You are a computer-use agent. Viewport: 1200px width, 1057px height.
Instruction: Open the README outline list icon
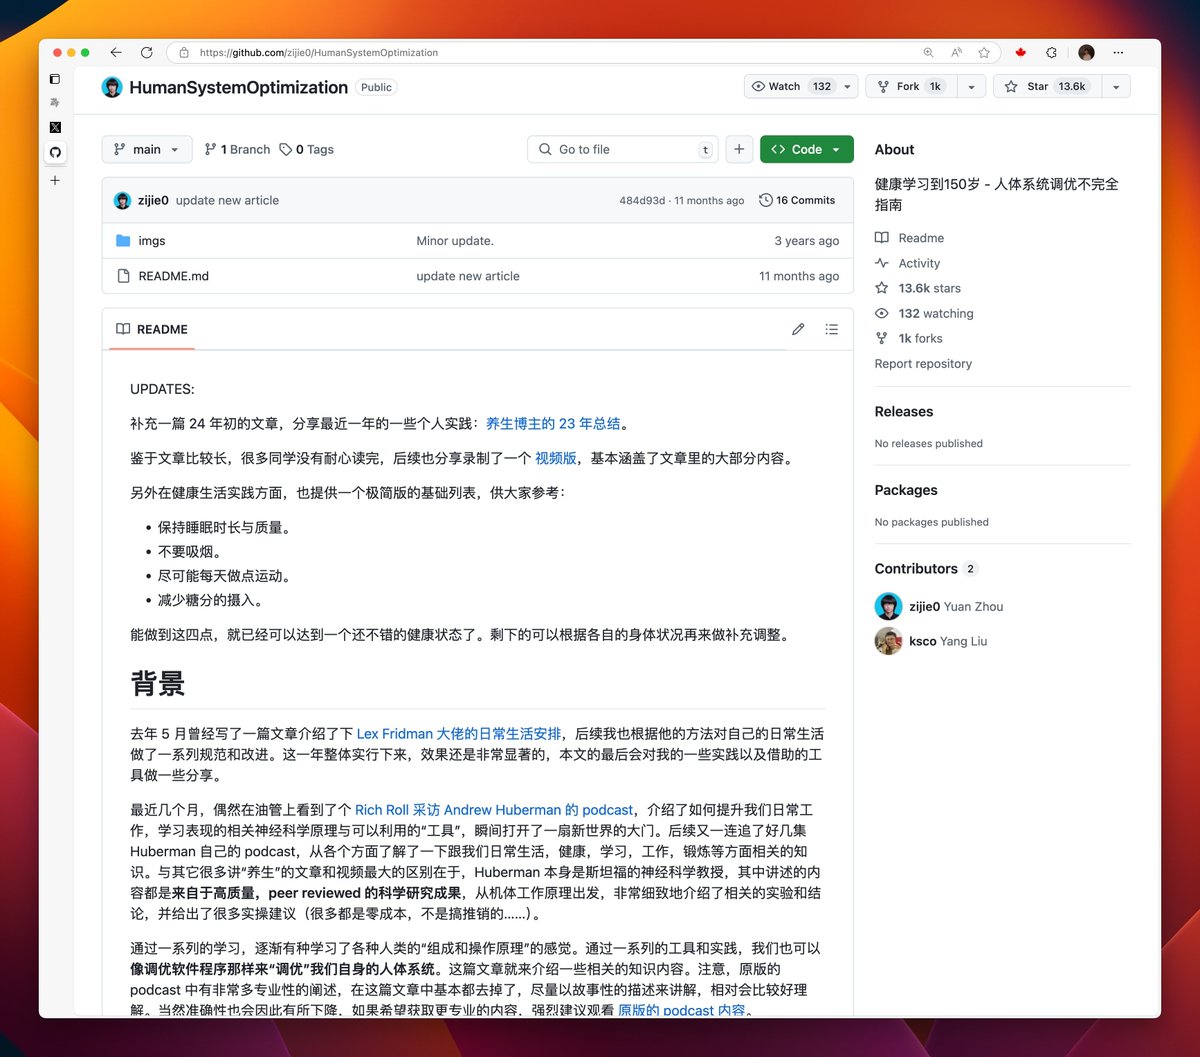point(831,328)
